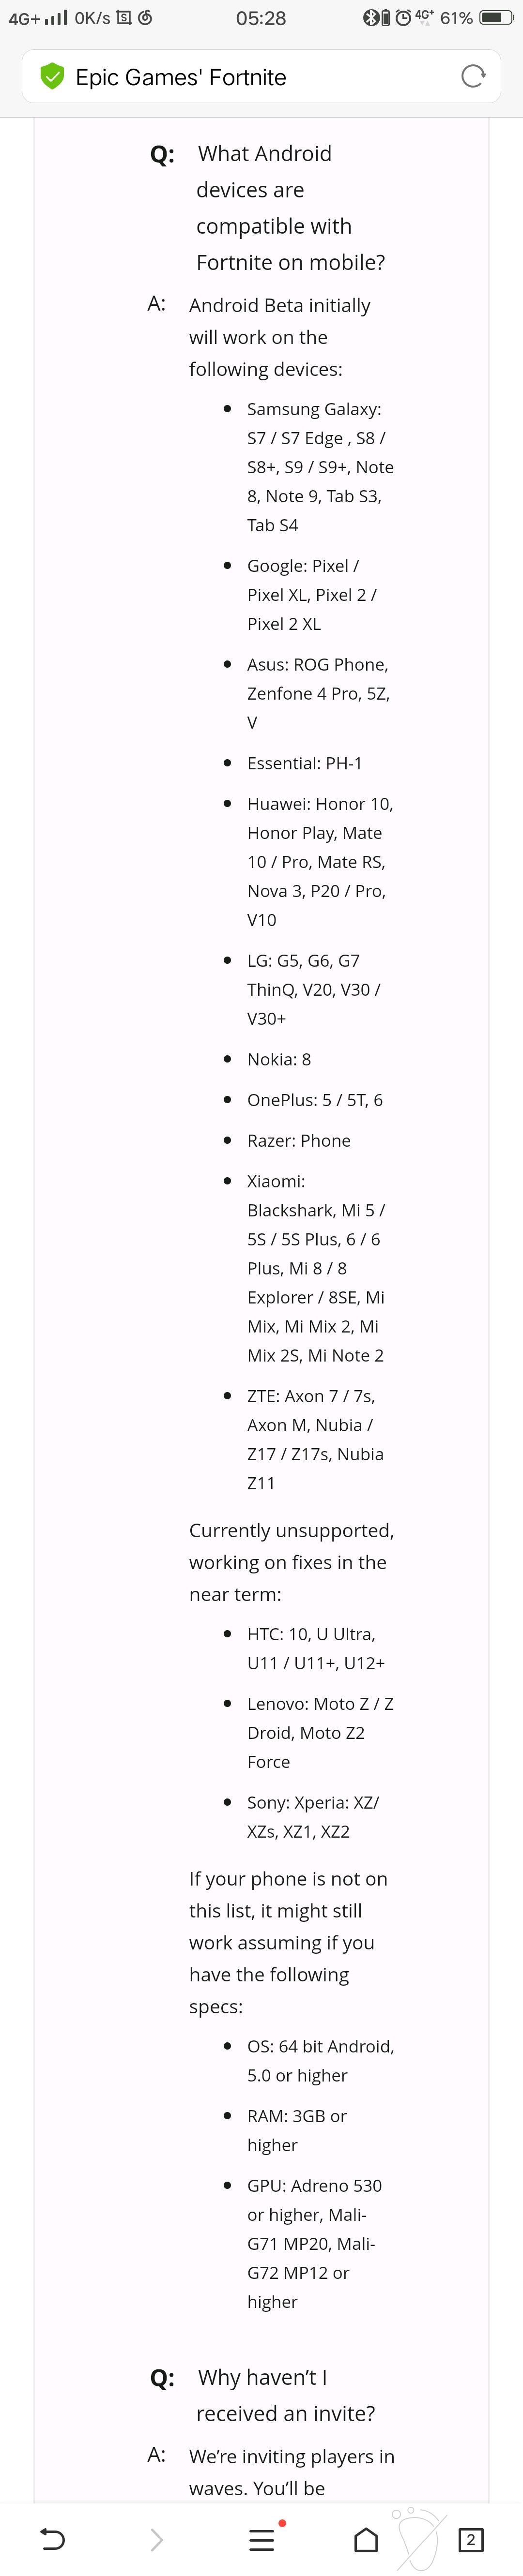Tap the question about compatible Android devices
The image size is (523, 2576).
click(290, 208)
